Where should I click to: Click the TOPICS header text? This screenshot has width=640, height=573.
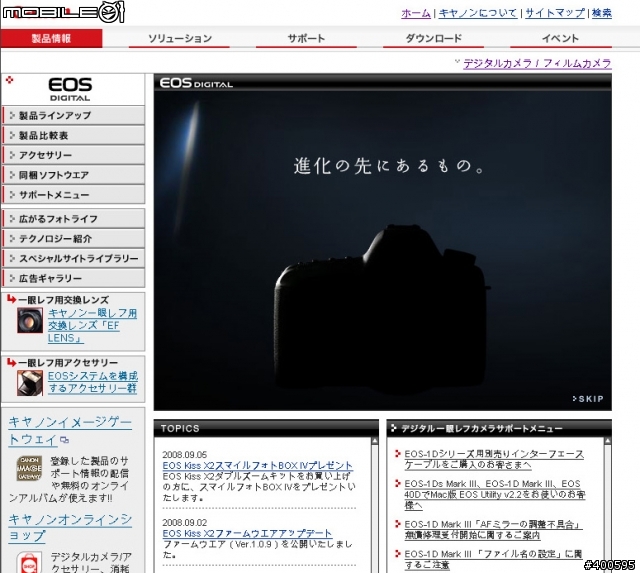click(180, 429)
